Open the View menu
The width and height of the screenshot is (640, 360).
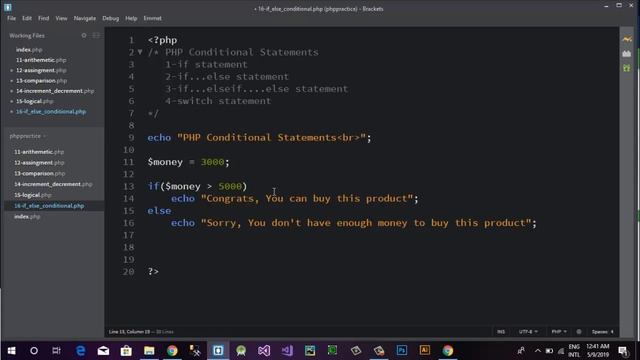click(x=61, y=18)
